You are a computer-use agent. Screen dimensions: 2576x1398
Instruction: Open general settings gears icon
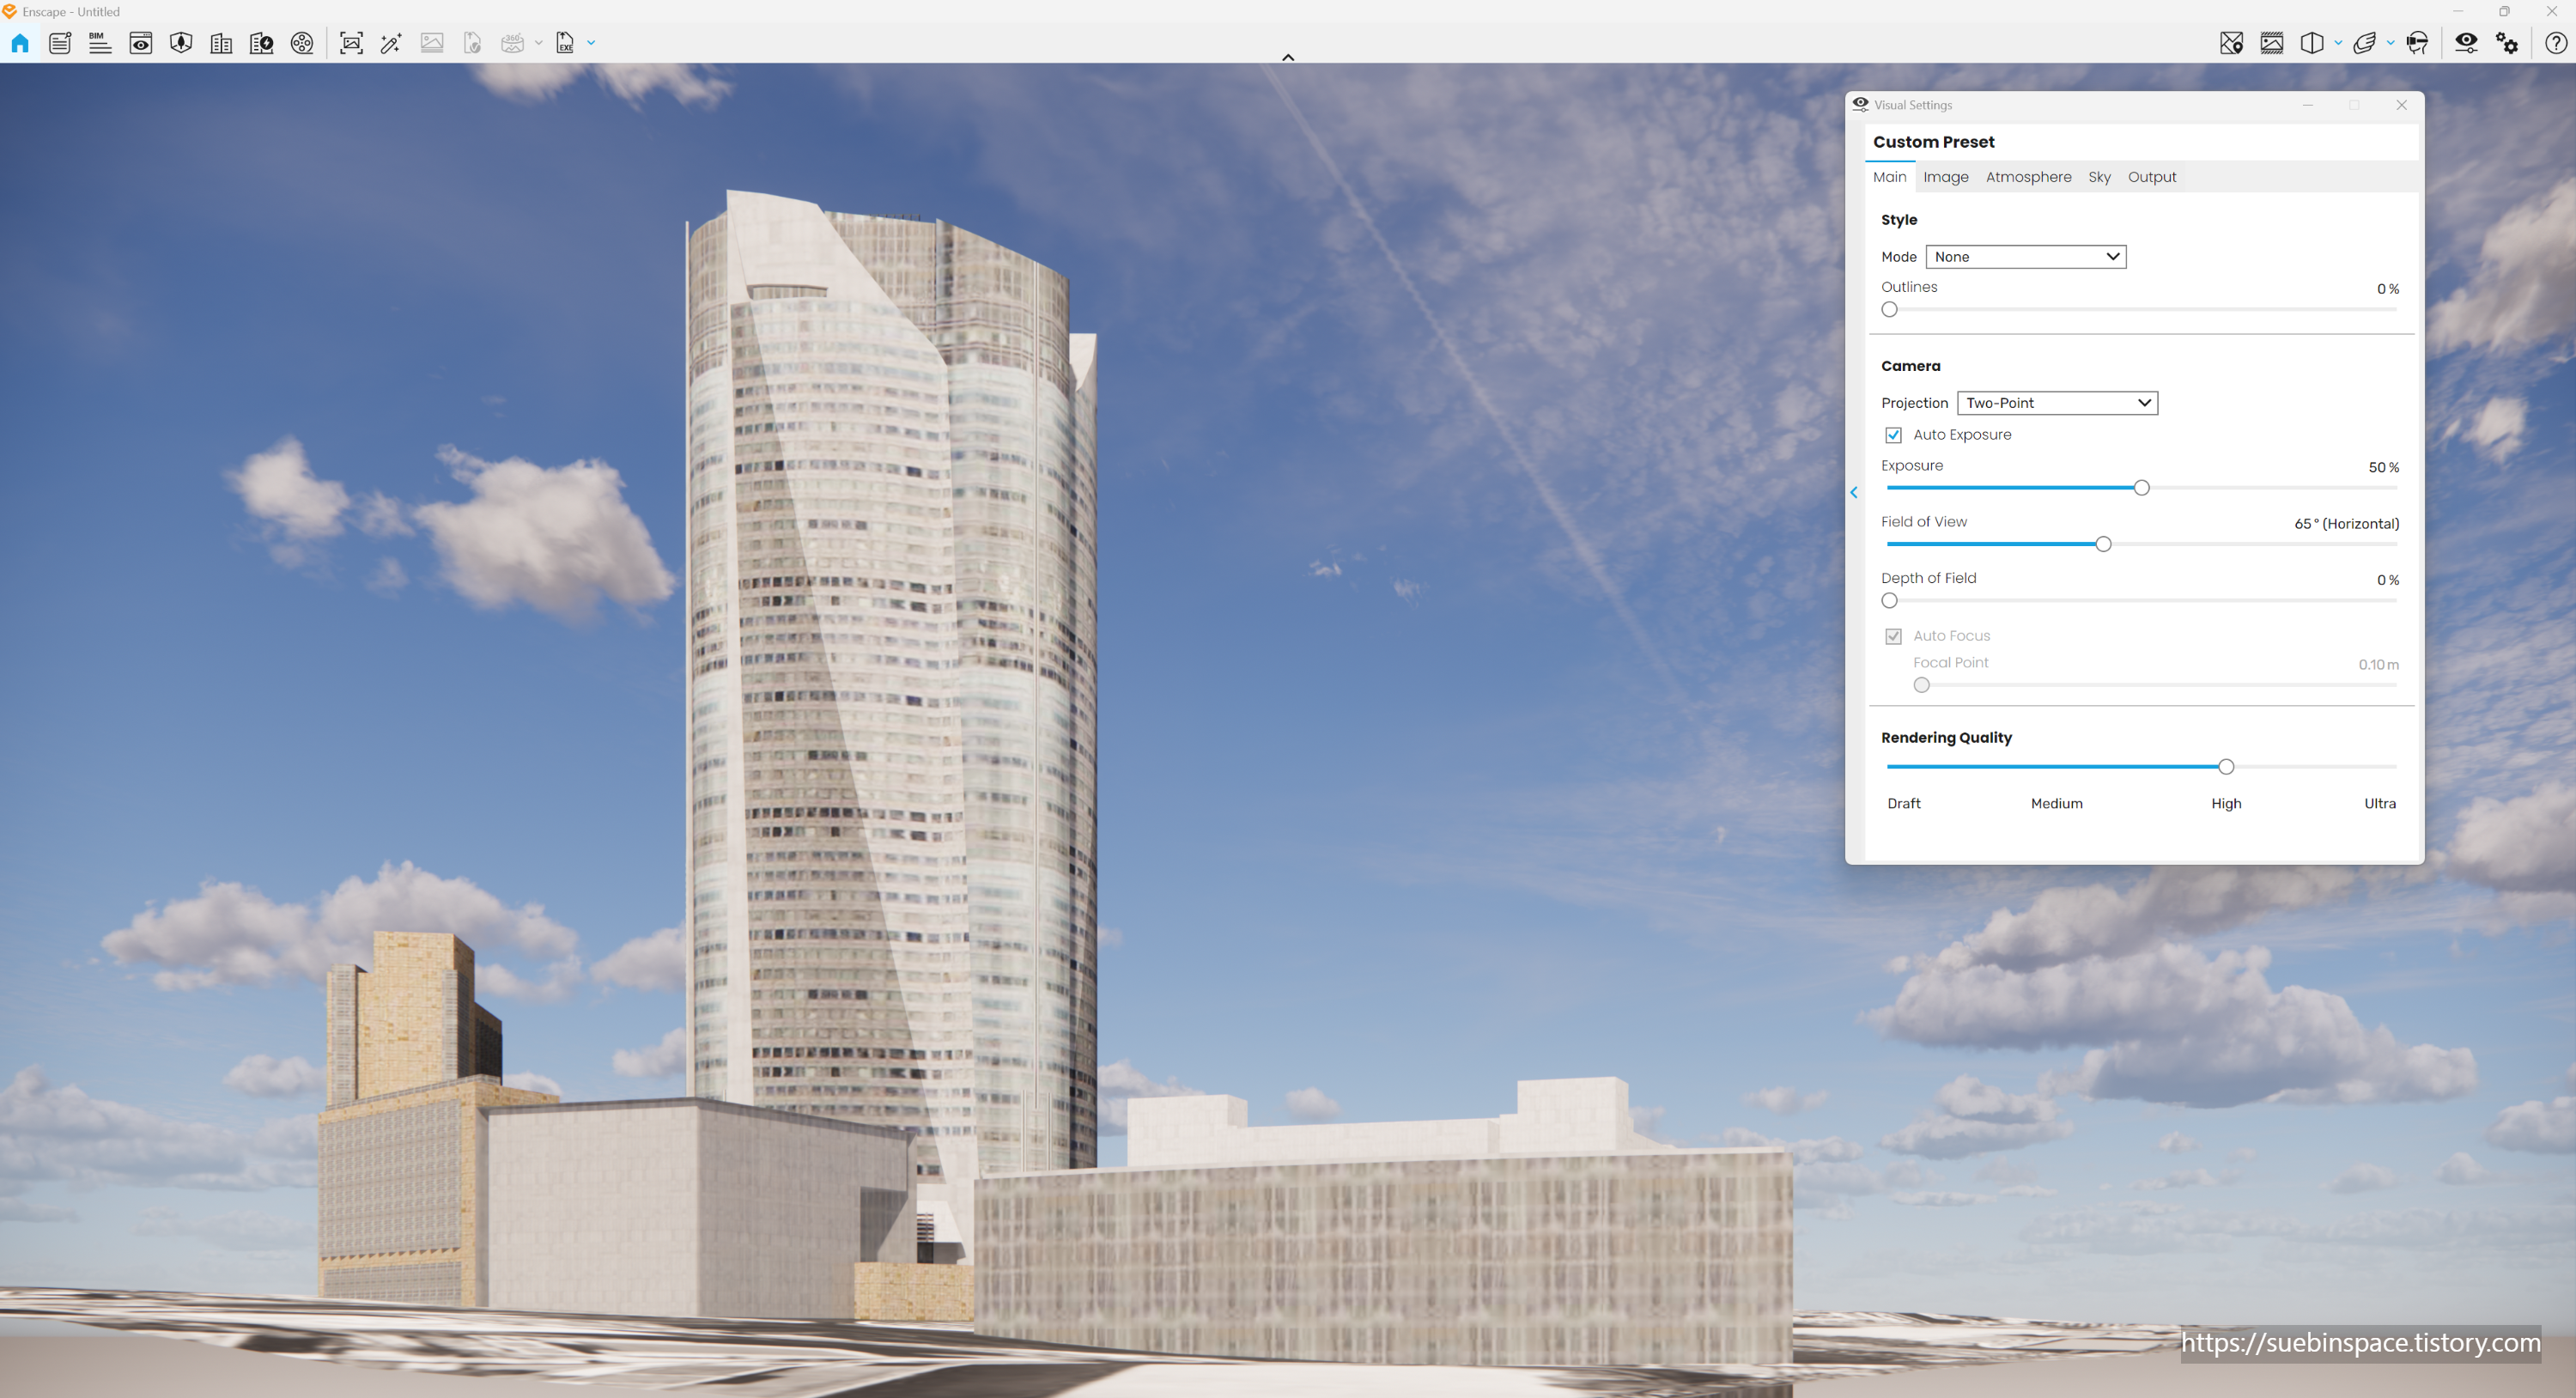coord(2507,43)
